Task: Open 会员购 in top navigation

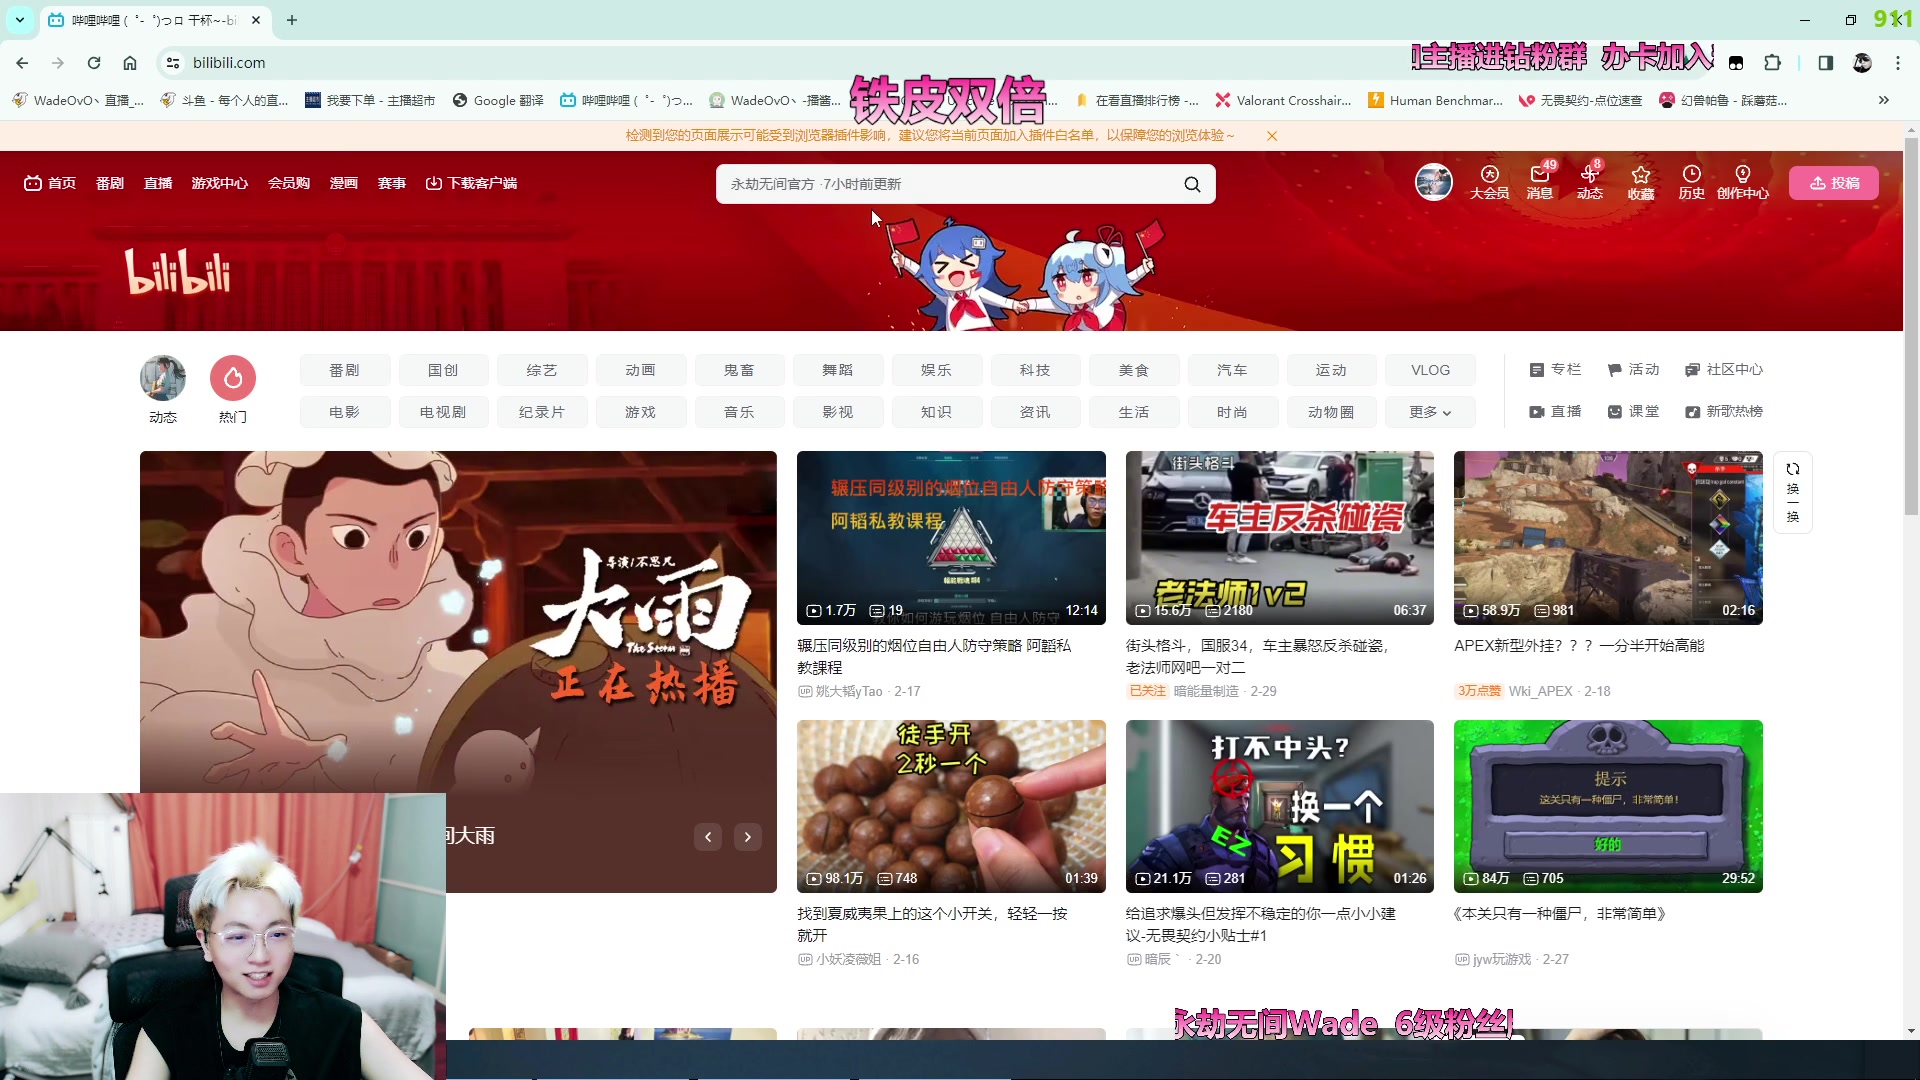Action: pos(289,183)
